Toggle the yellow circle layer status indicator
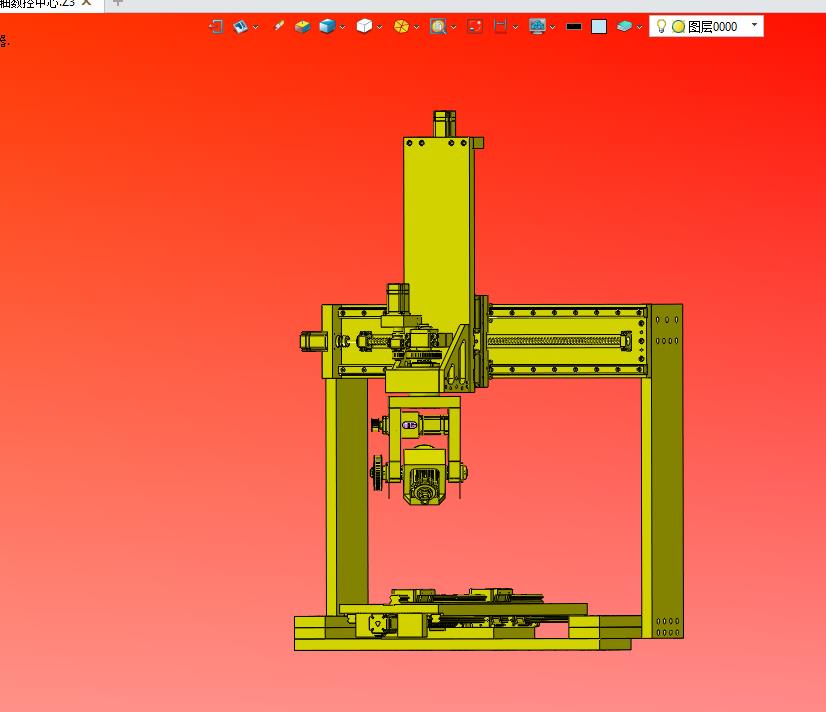Image resolution: width=826 pixels, height=712 pixels. (x=678, y=27)
